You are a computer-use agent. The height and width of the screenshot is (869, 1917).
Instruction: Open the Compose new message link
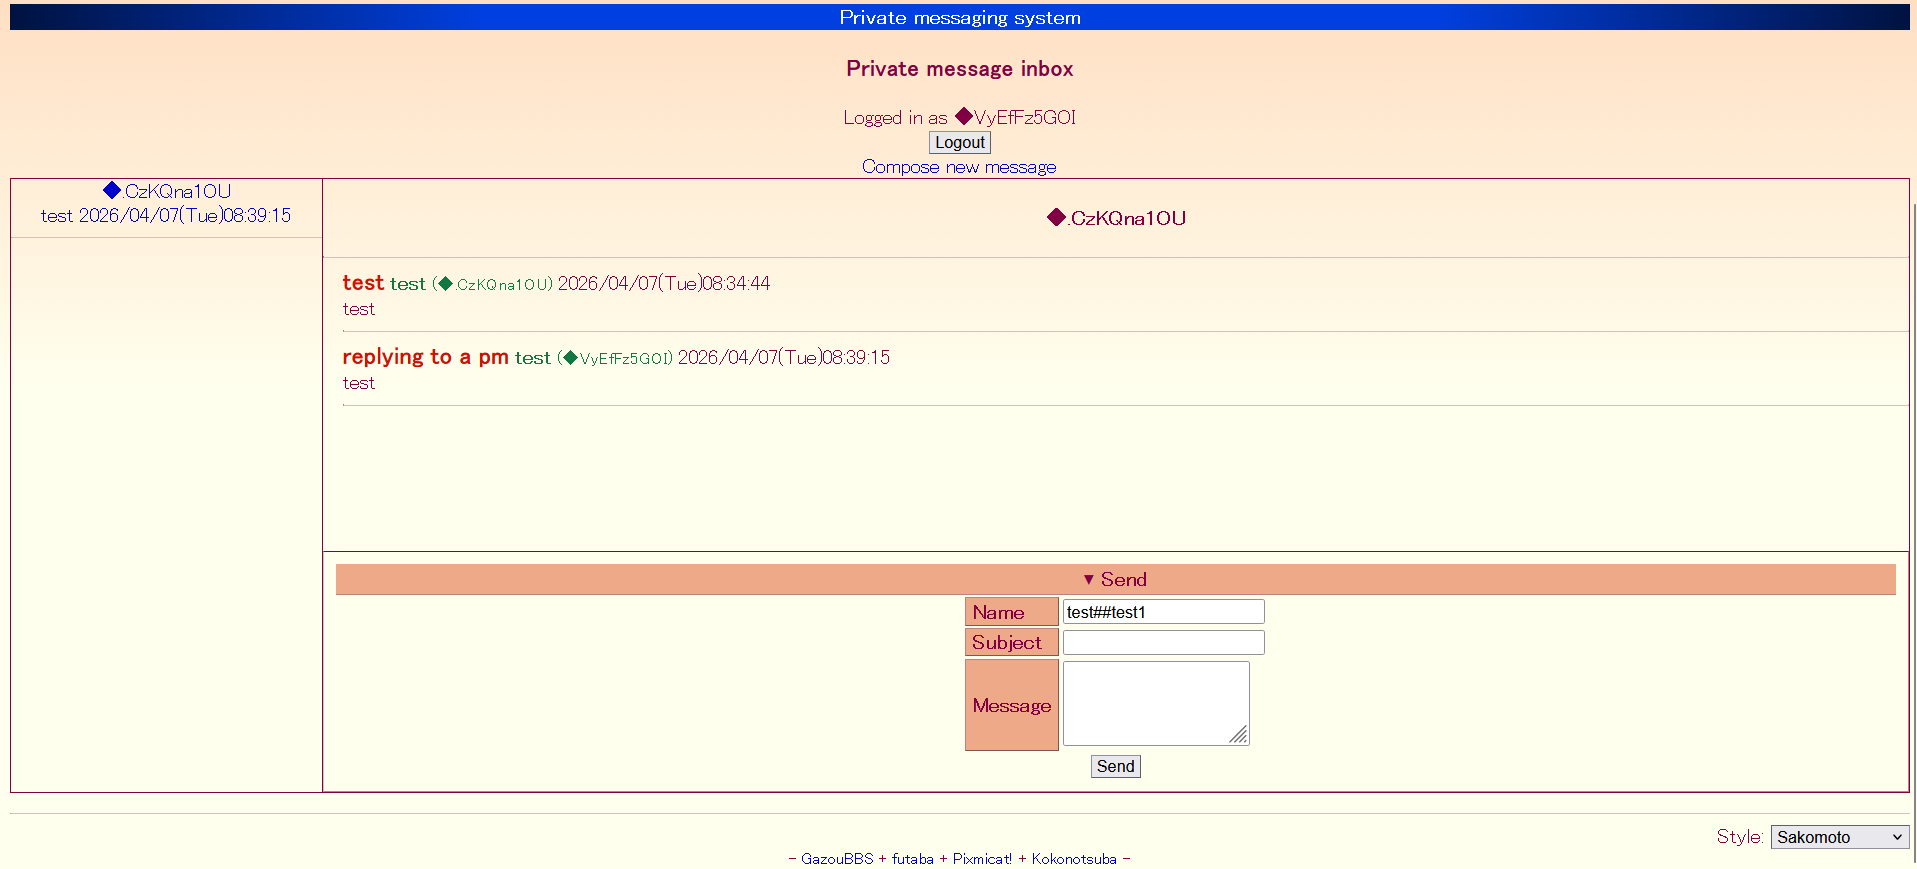pos(958,167)
